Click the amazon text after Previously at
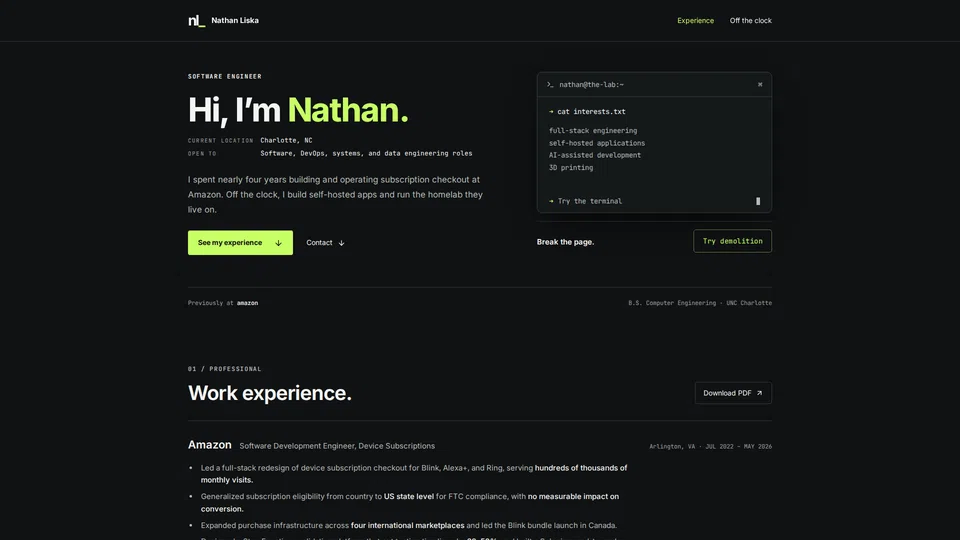This screenshot has width=960, height=540. tap(247, 303)
